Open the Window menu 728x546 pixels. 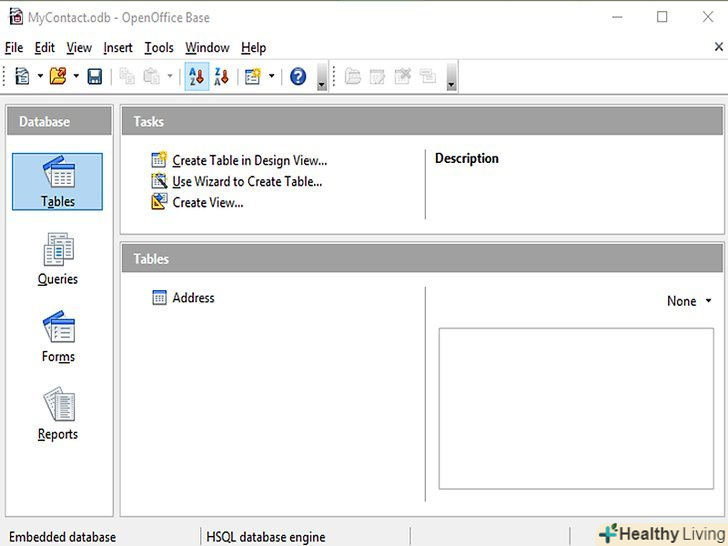[x=207, y=47]
